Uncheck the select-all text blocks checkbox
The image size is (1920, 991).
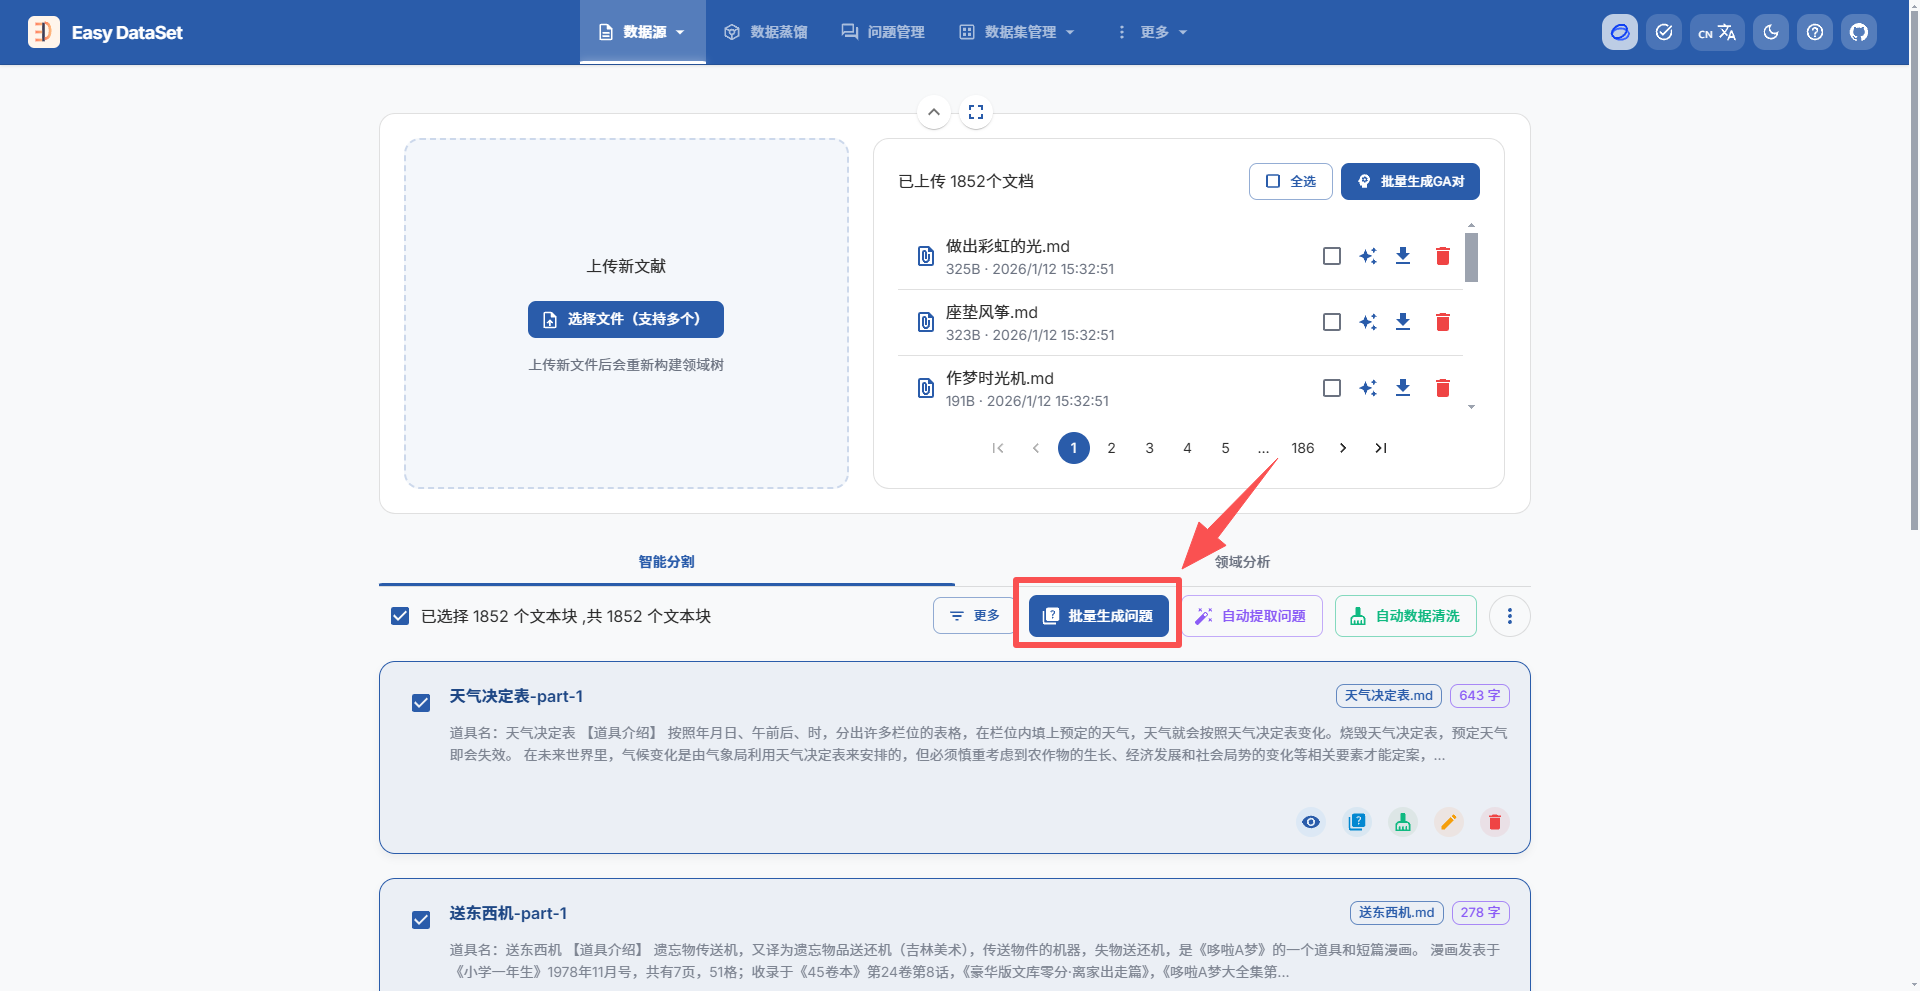click(x=400, y=616)
